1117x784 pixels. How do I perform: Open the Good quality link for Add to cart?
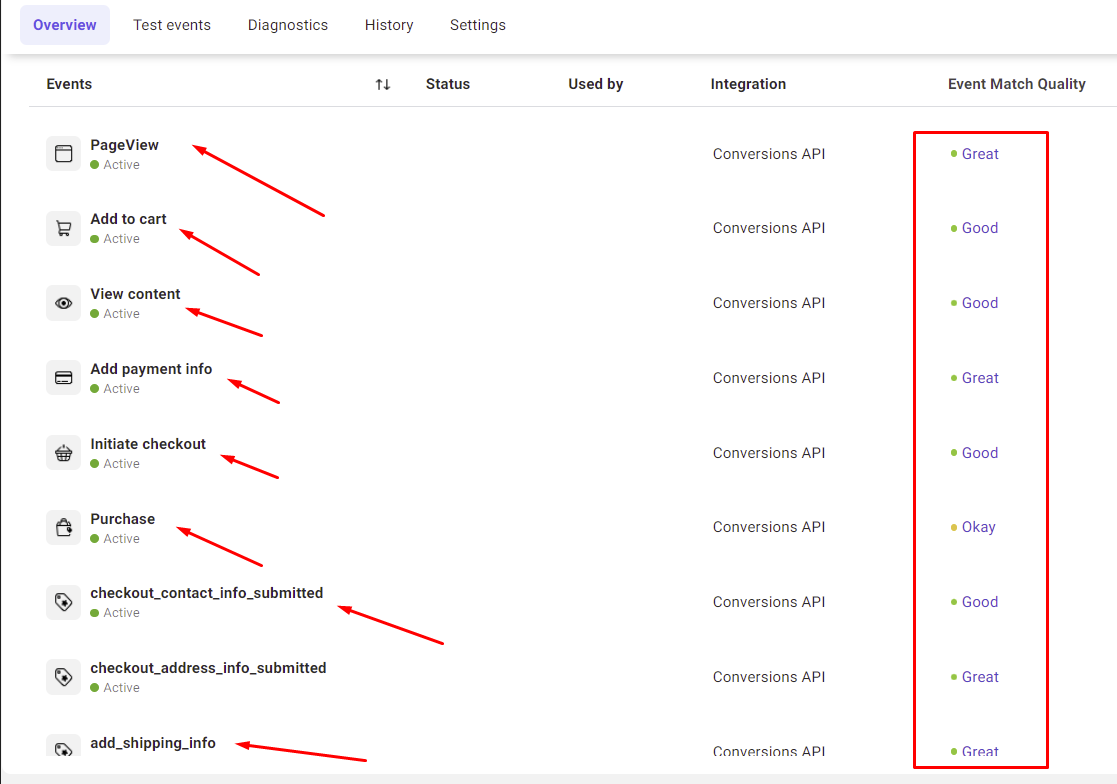[980, 228]
